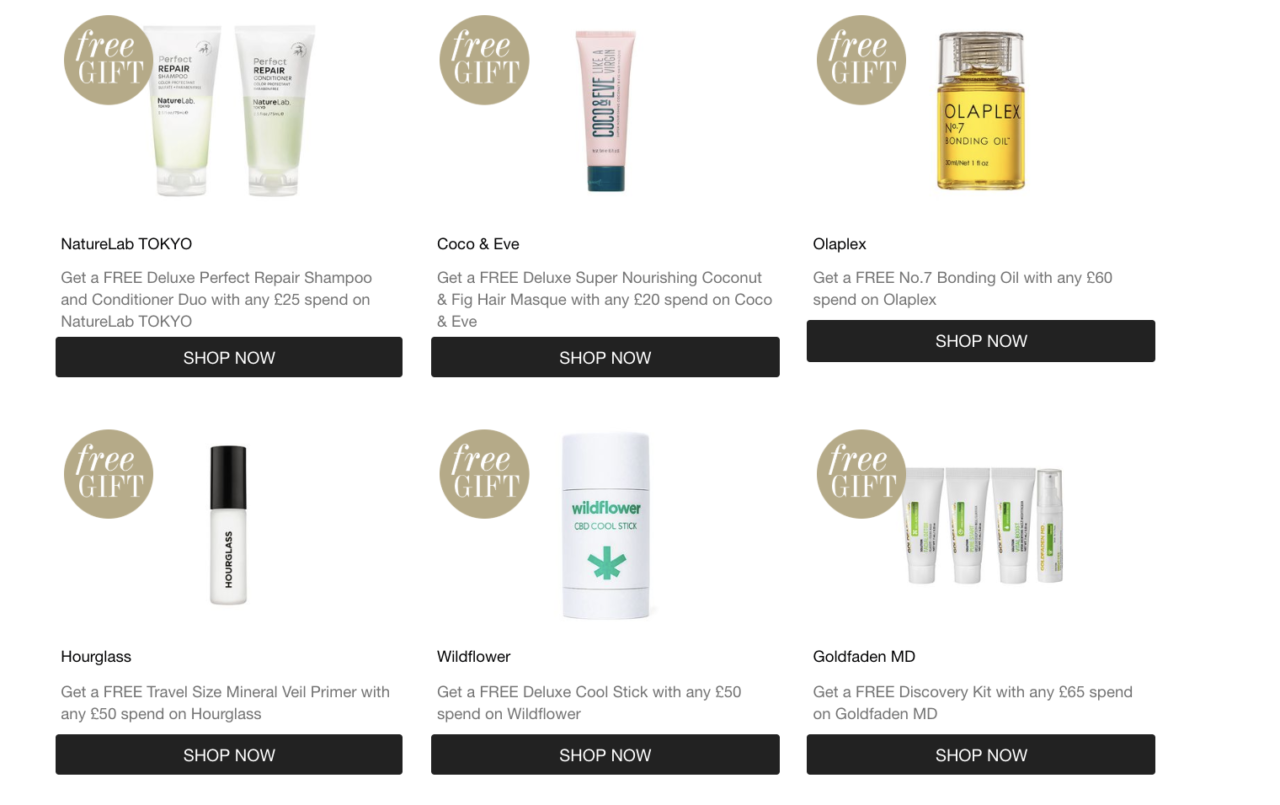Click the Olaplex brand name heading
The height and width of the screenshot is (805, 1280).
point(840,244)
